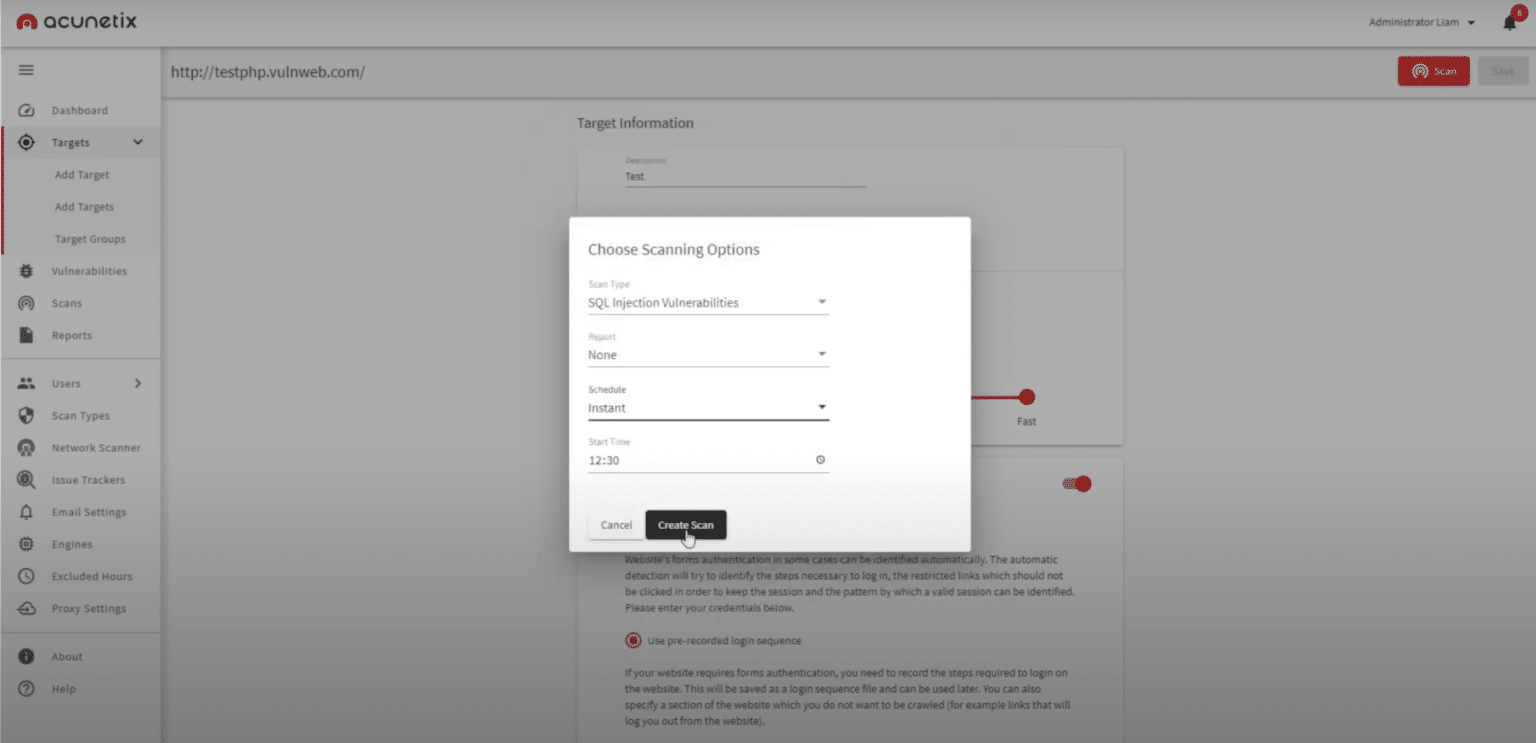Open the Email Settings page
Image resolution: width=1536 pixels, height=743 pixels.
[89, 511]
